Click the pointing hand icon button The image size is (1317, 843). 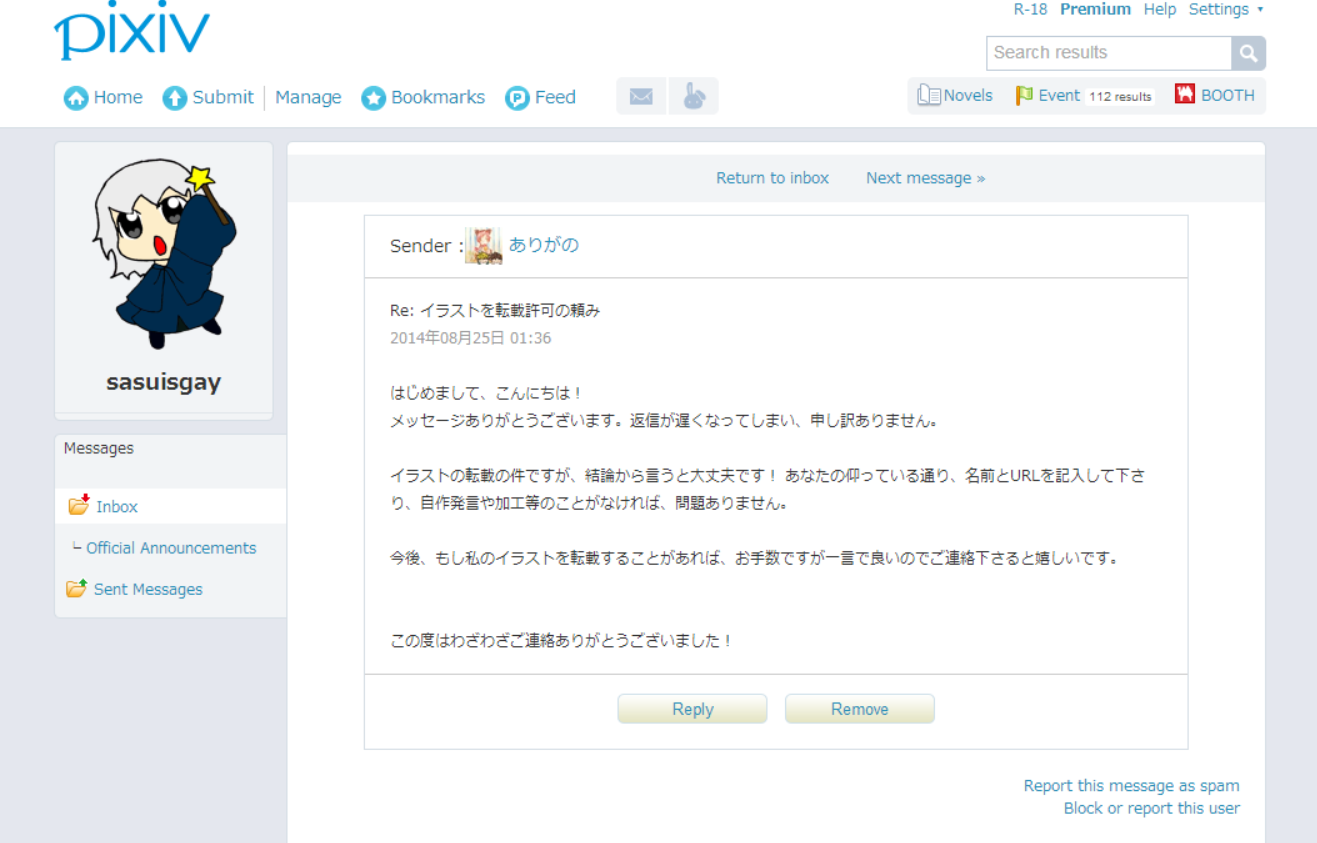pyautogui.click(x=694, y=96)
